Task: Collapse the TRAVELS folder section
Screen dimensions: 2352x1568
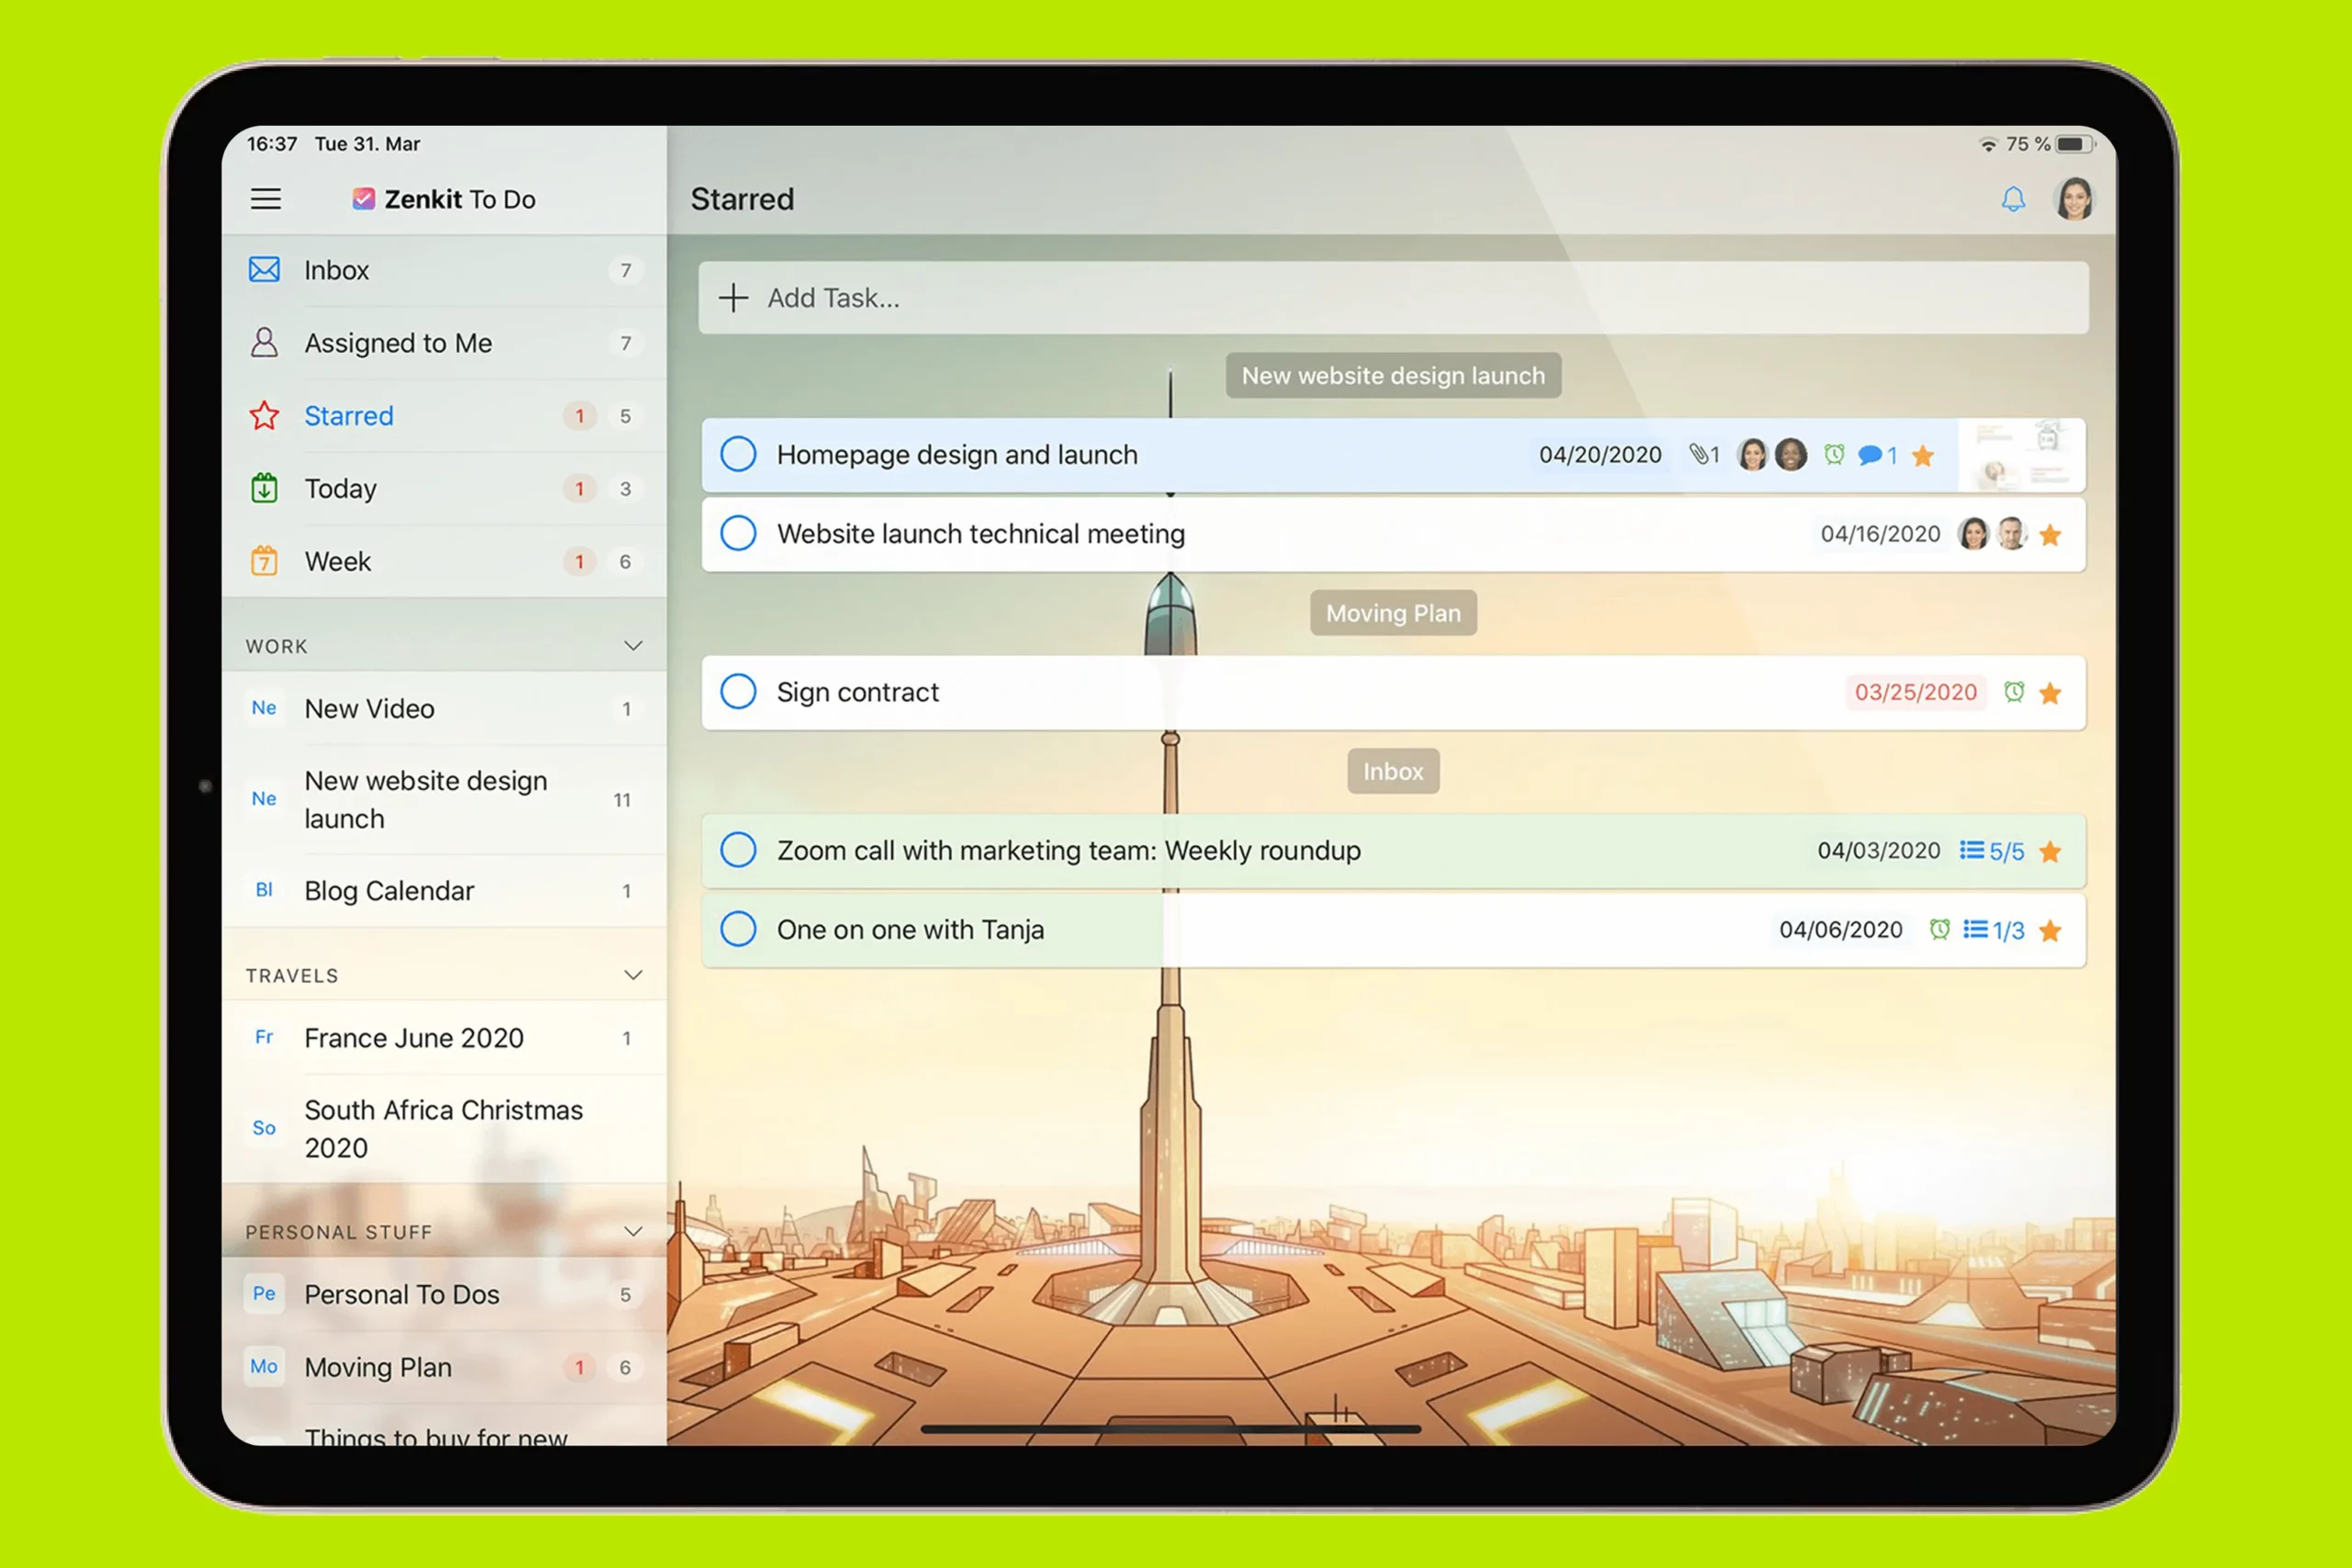Action: pyautogui.click(x=633, y=975)
